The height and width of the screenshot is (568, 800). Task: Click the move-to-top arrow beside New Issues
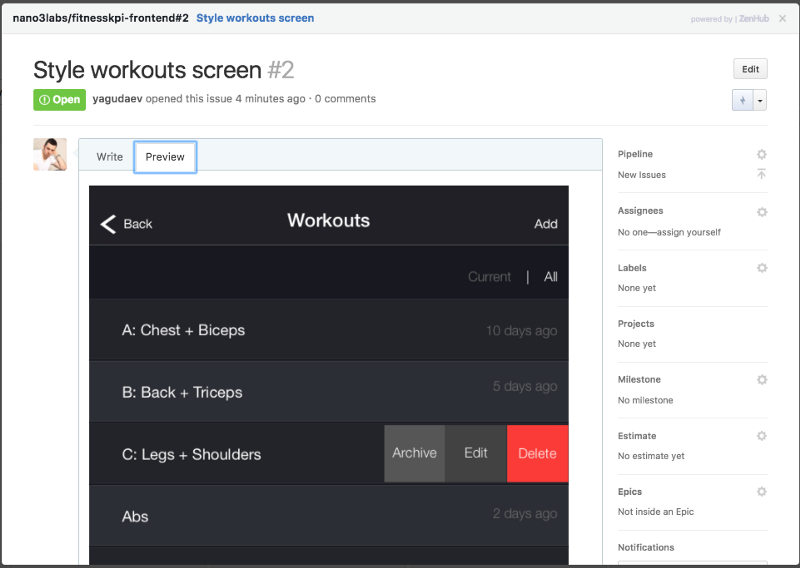[x=761, y=175]
